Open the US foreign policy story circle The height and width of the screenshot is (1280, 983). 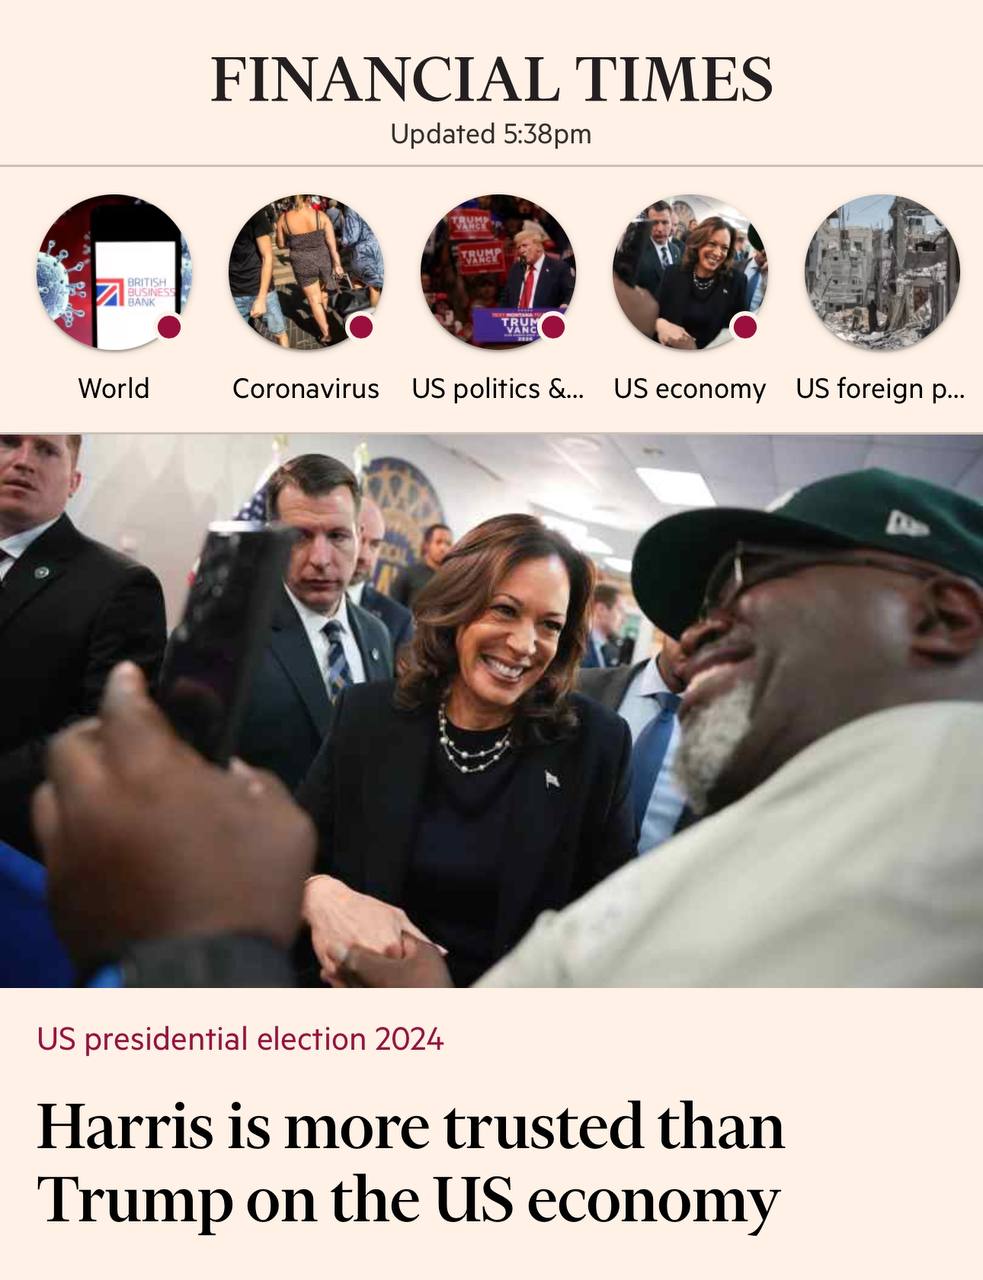pos(882,272)
